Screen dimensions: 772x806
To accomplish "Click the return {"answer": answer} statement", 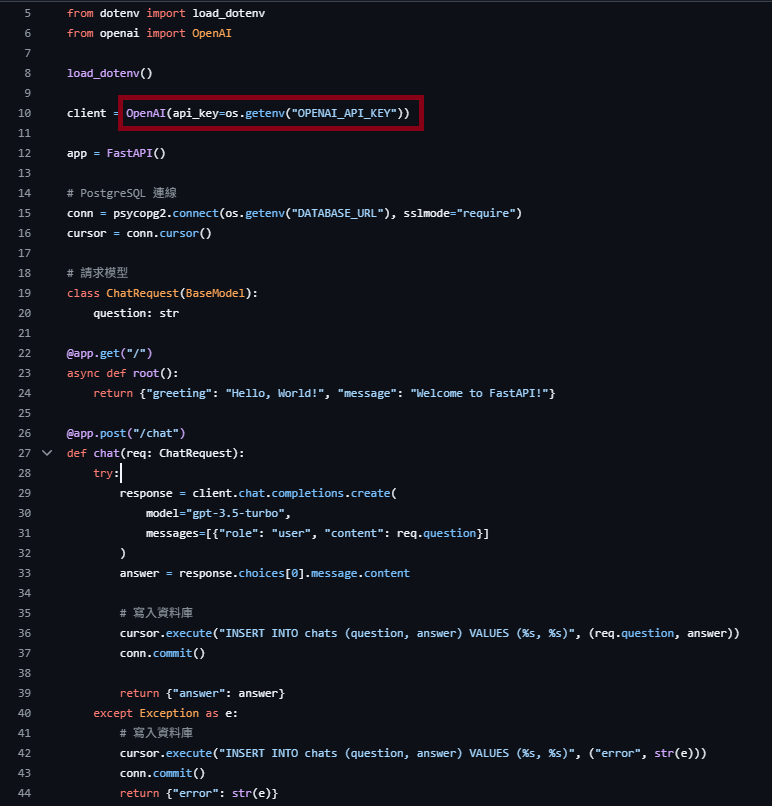I will click(202, 693).
